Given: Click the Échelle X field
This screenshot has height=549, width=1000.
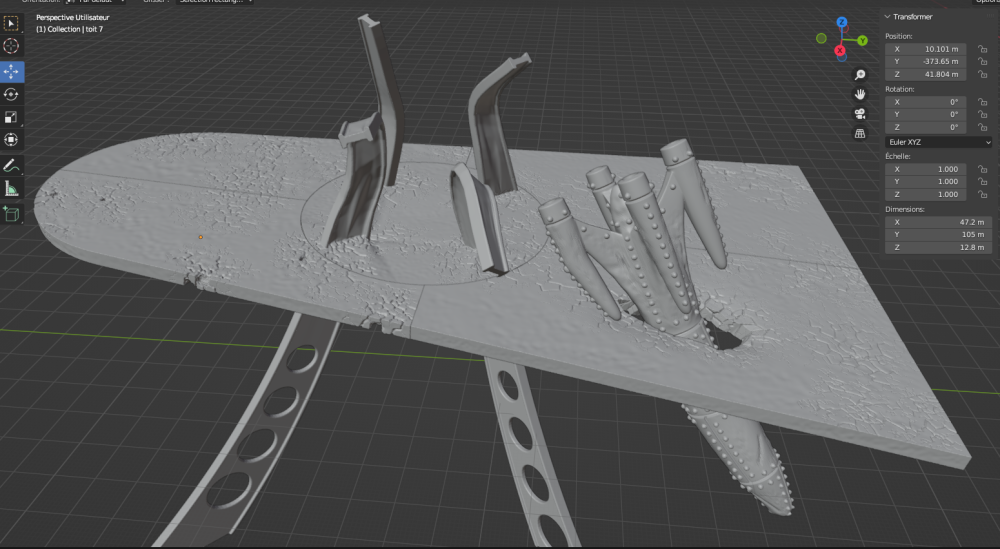Looking at the screenshot, I should [x=925, y=169].
